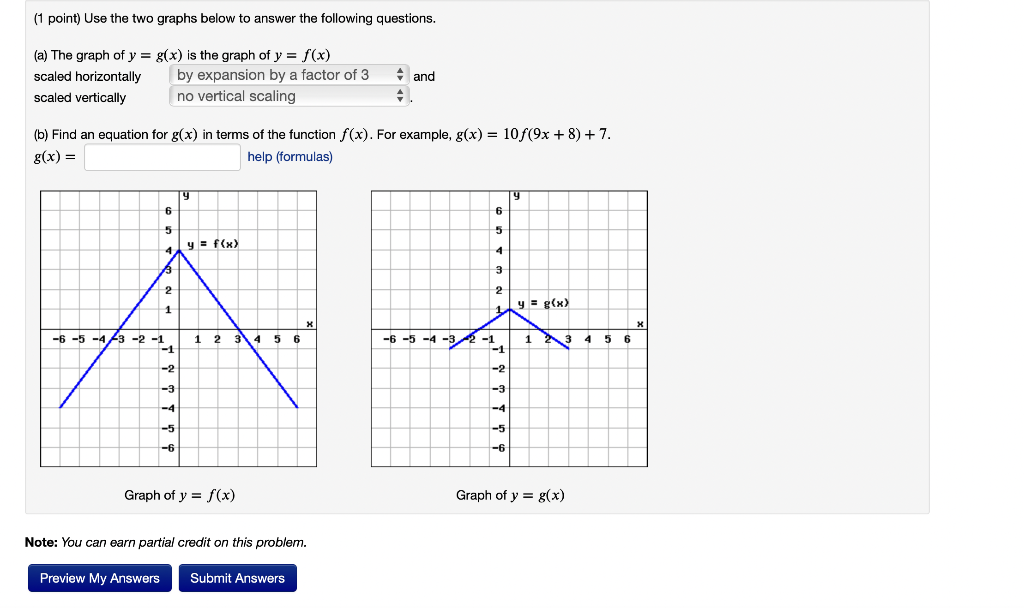Viewport: 1024px width, 608px height.
Task: Click the stepper arrows beside 'by expansion by a factor of 3'
Action: pos(399,74)
